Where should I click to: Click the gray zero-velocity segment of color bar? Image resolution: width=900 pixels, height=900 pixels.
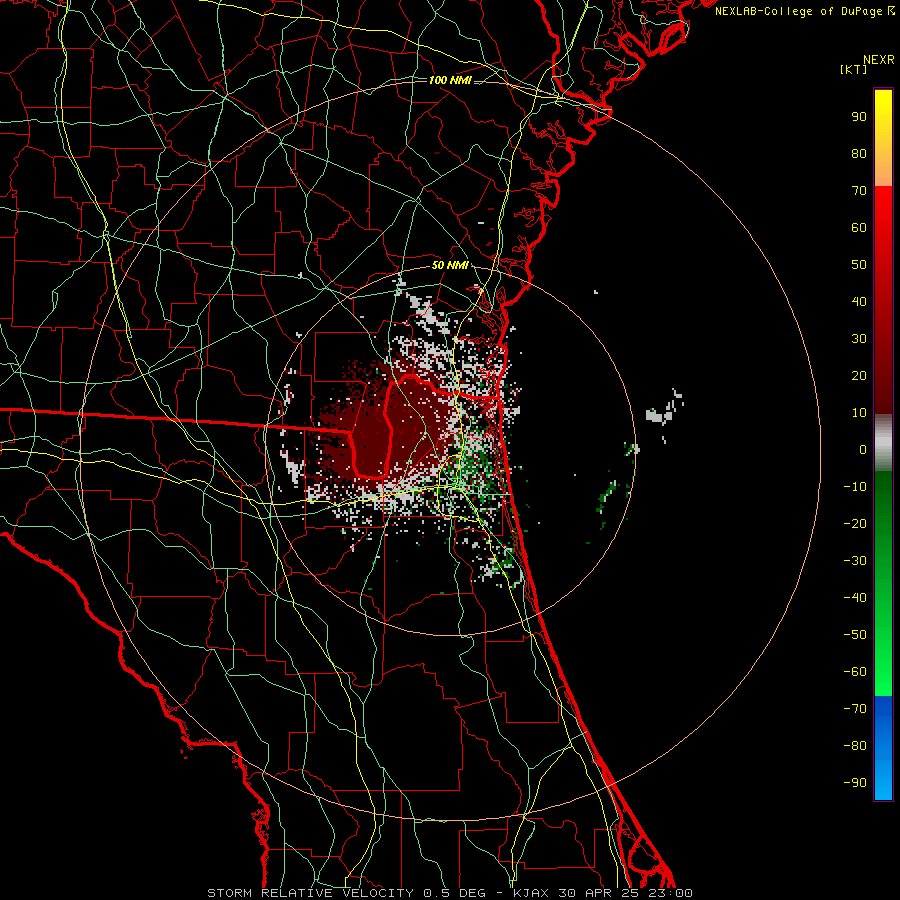click(x=883, y=443)
